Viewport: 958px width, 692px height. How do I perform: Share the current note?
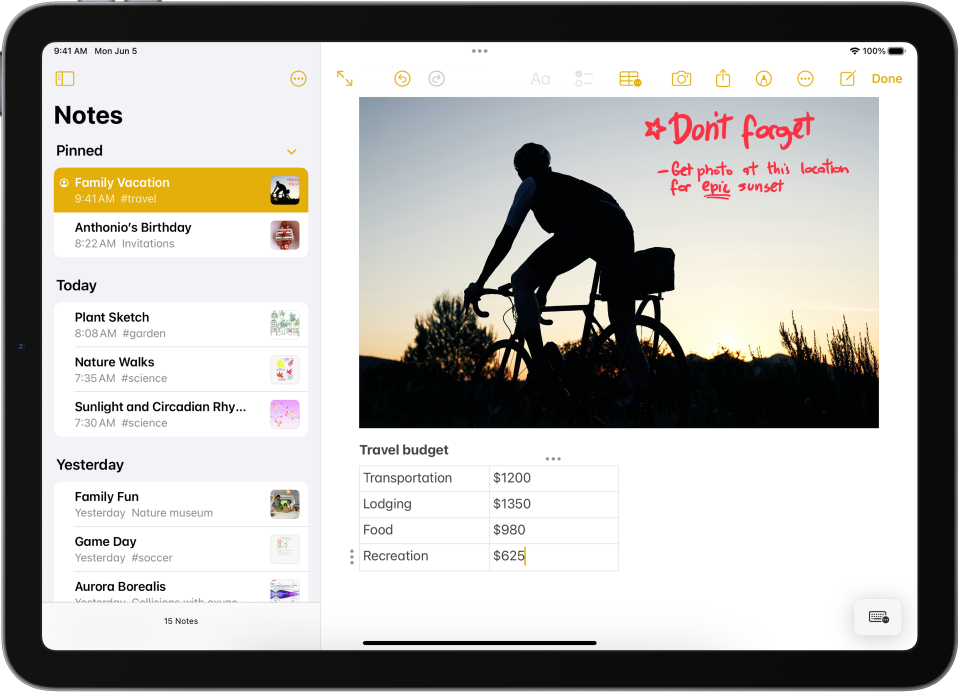click(x=723, y=78)
